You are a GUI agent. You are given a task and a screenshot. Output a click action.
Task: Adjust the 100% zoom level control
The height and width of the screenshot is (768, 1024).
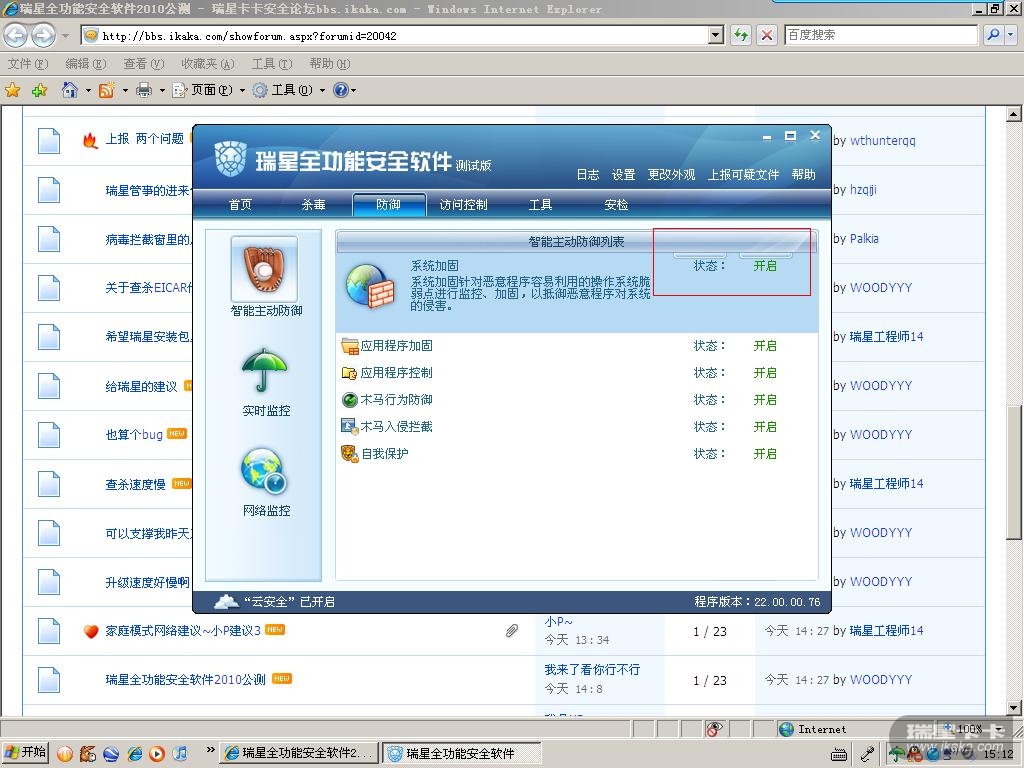click(x=974, y=729)
